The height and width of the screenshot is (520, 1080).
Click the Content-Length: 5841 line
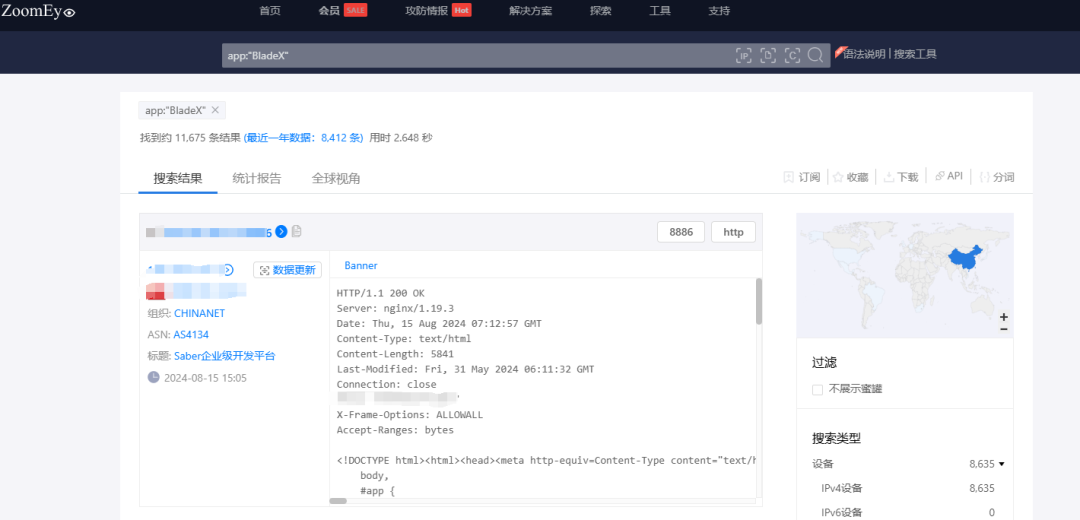[395, 354]
